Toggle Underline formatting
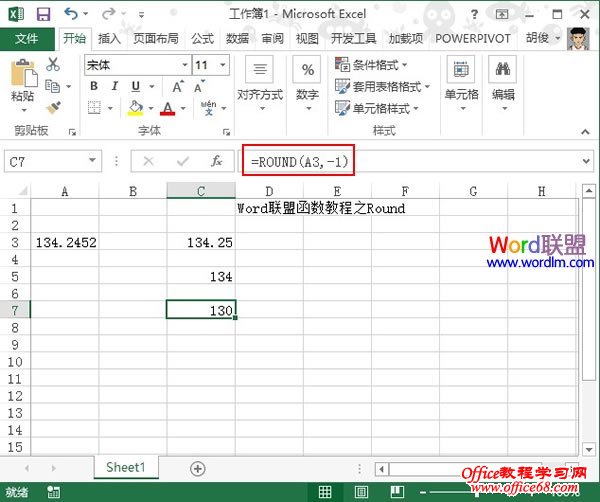This screenshot has height=502, width=600. click(x=135, y=86)
